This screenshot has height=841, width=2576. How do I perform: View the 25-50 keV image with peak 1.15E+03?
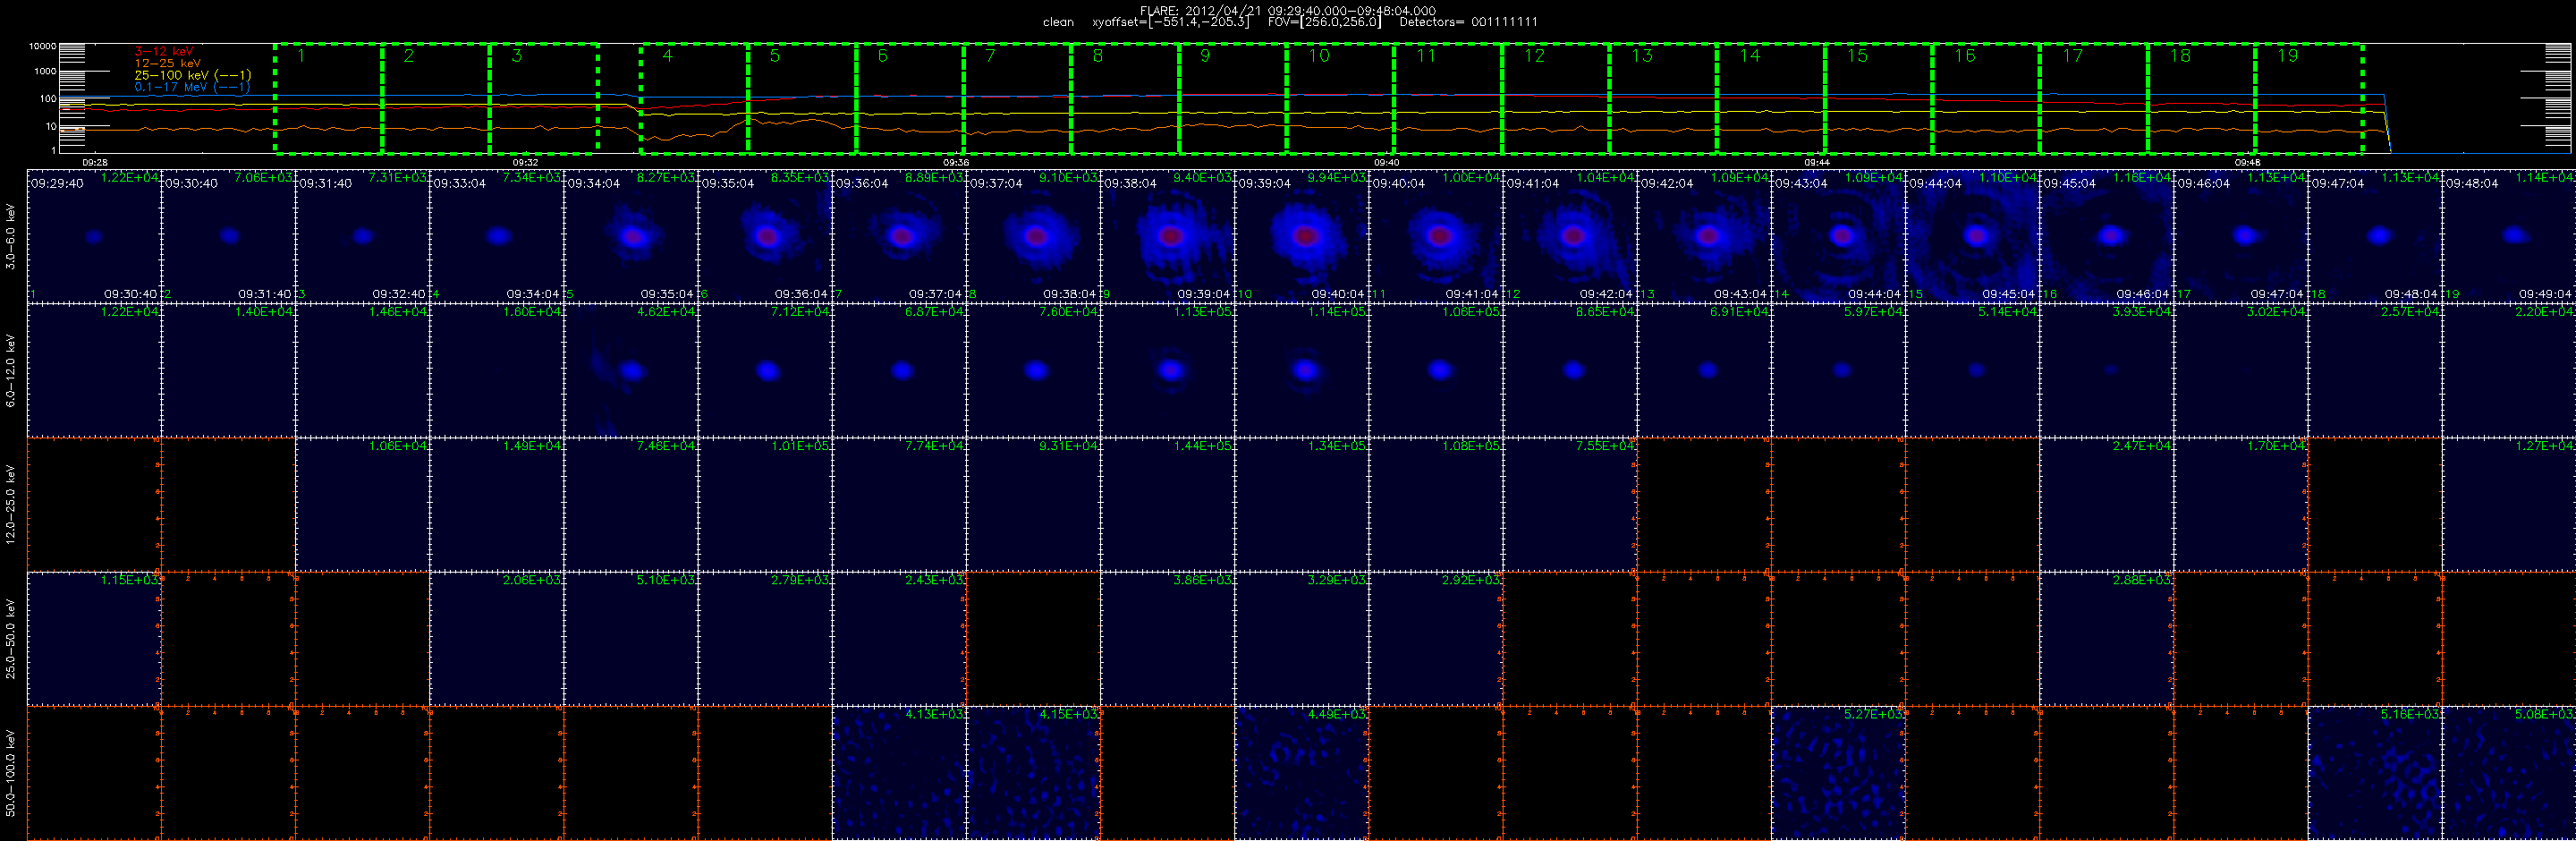[x=94, y=639]
